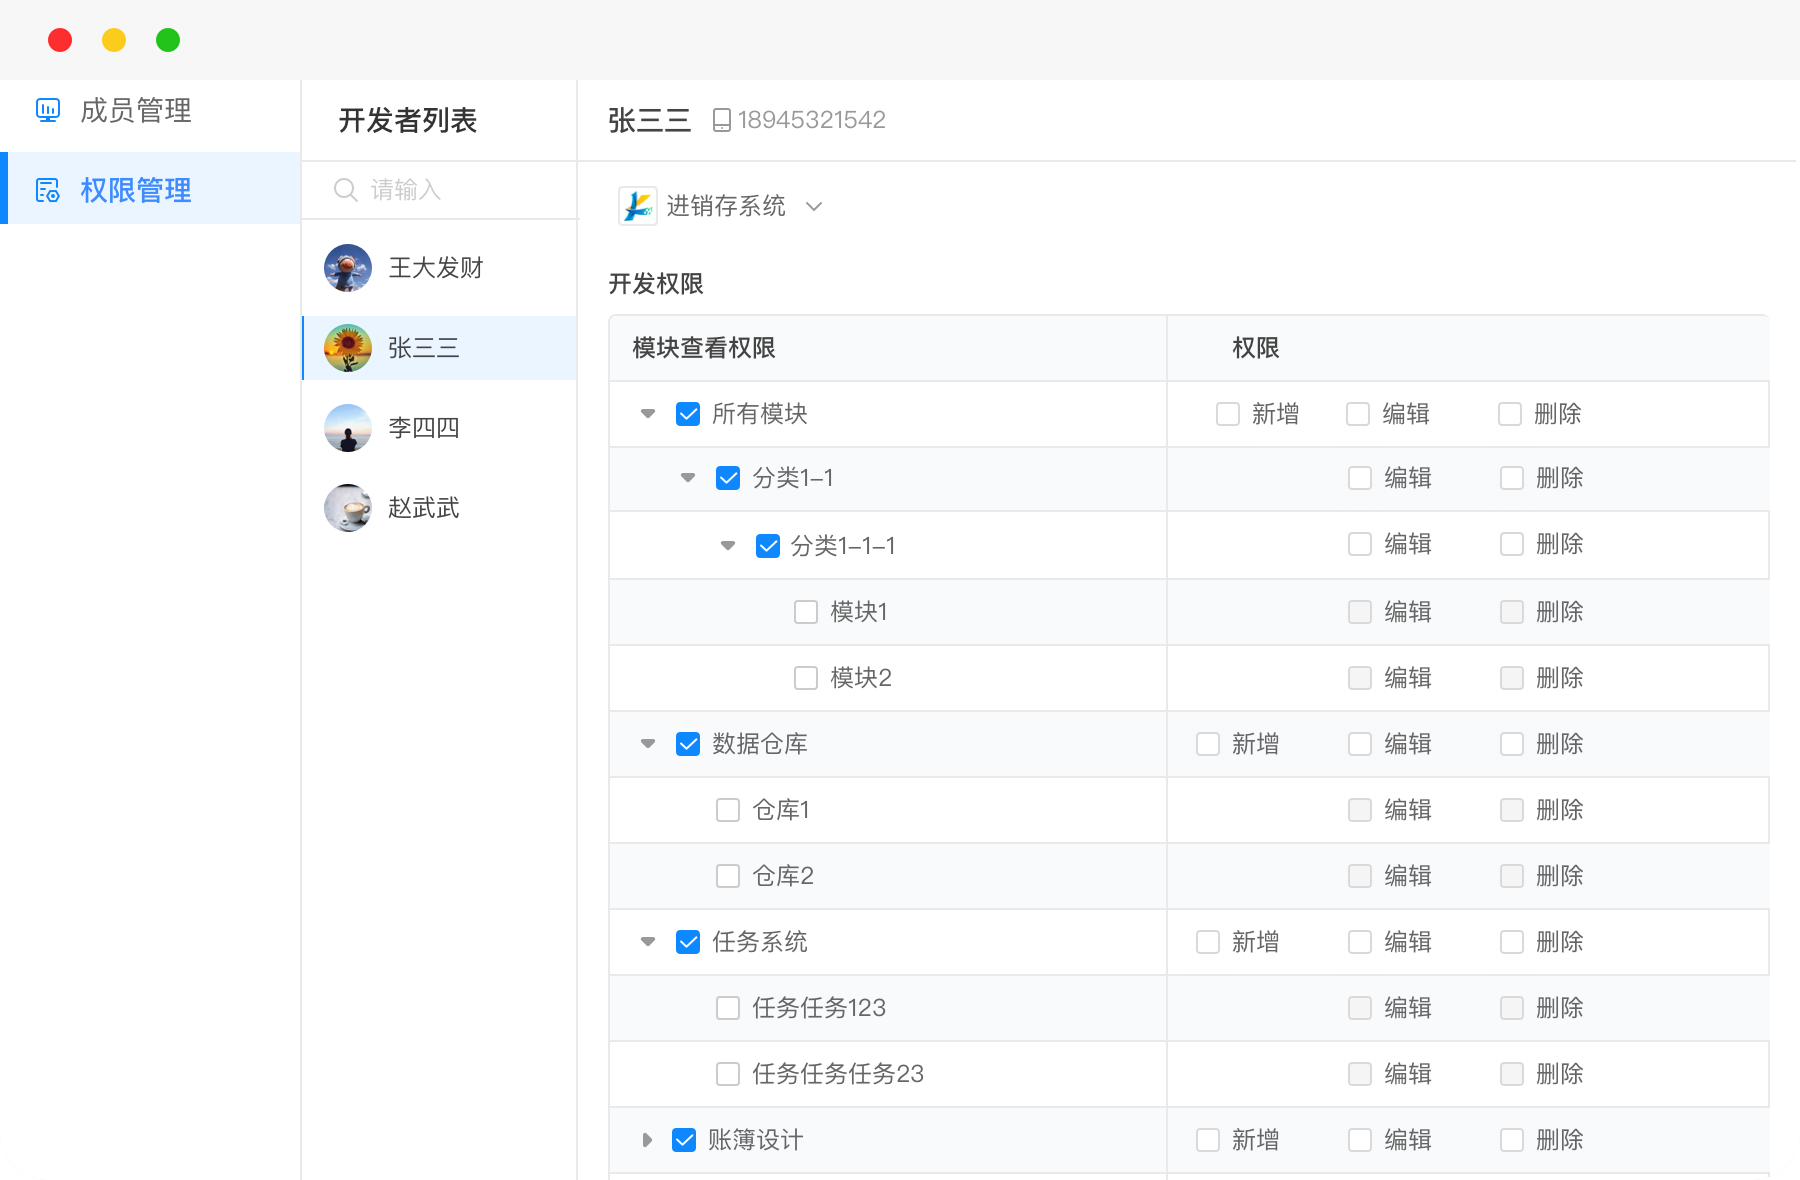This screenshot has width=1800, height=1180.
Task: Click the search magnifier icon
Action: (x=346, y=190)
